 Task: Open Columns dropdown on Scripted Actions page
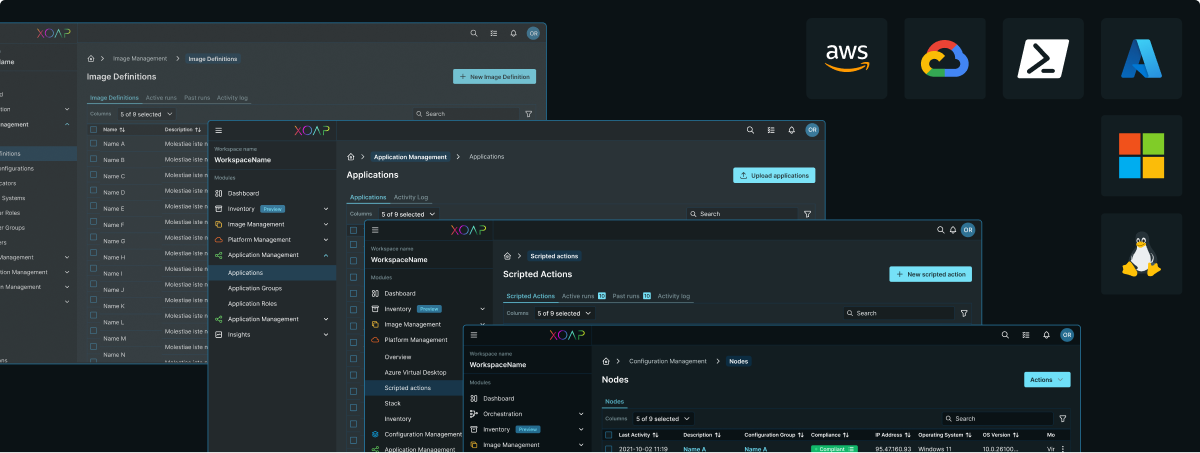[x=564, y=313]
